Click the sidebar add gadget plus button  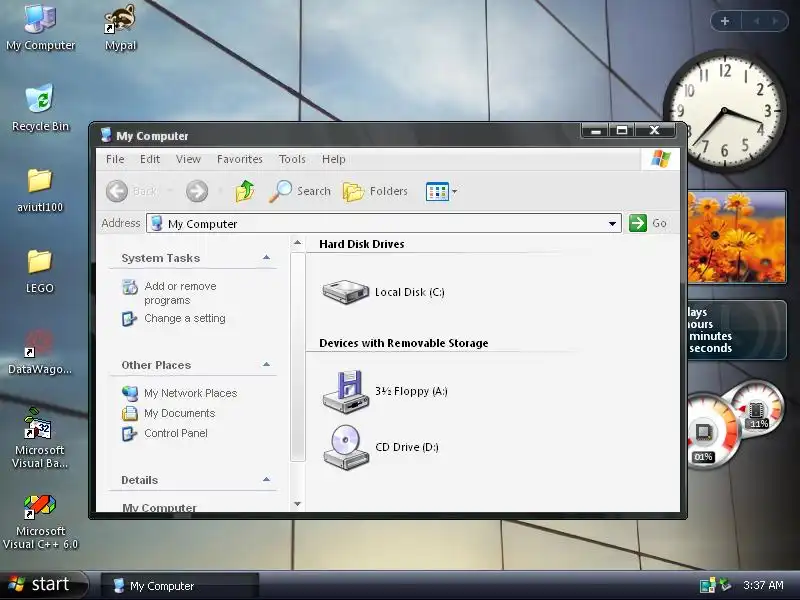coord(725,21)
